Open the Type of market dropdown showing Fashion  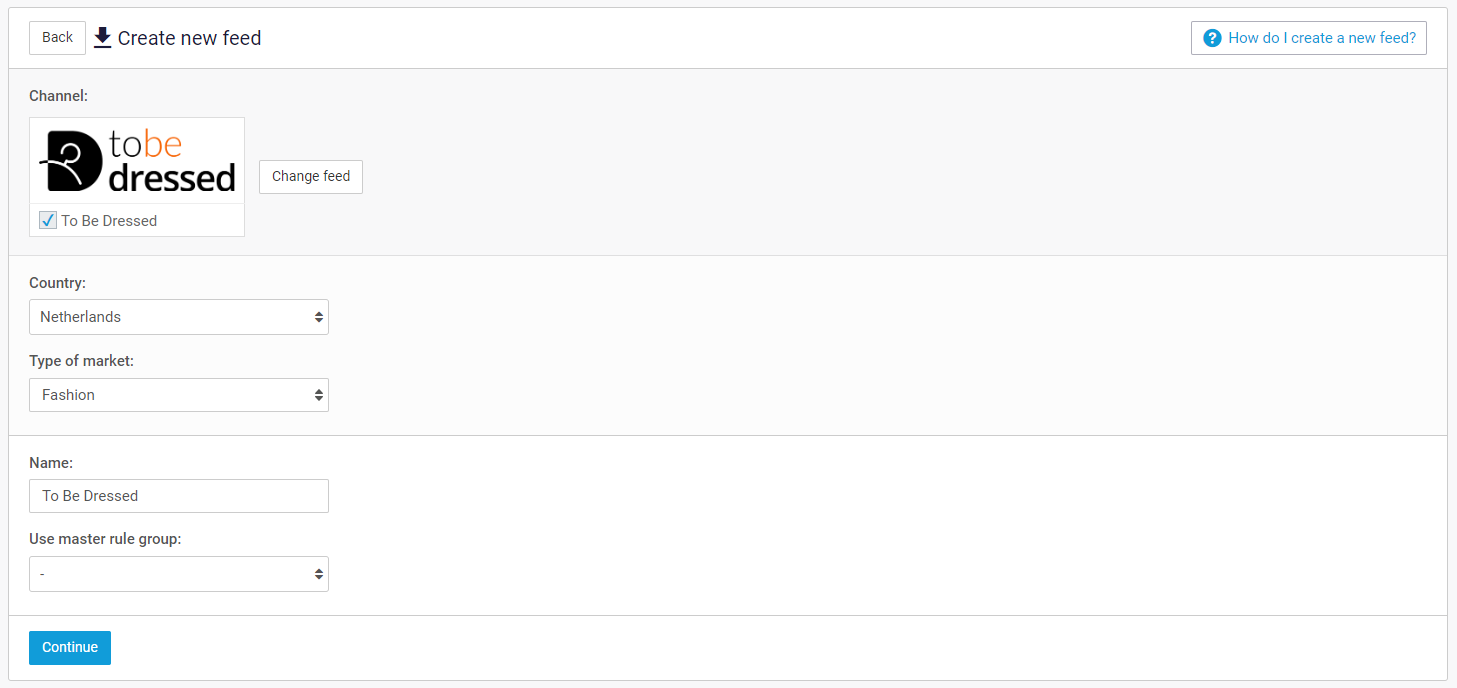click(170, 395)
